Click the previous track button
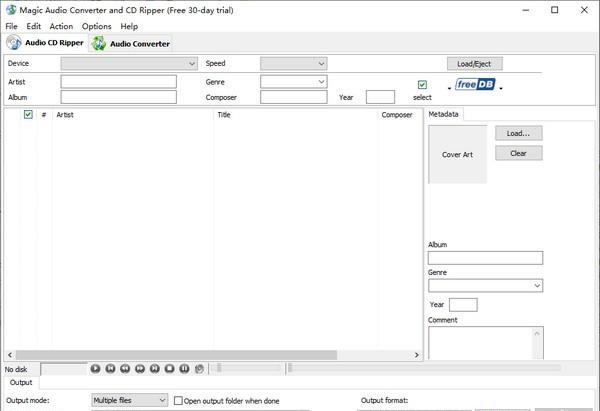Viewport: 600px width, 411px height. 110,369
